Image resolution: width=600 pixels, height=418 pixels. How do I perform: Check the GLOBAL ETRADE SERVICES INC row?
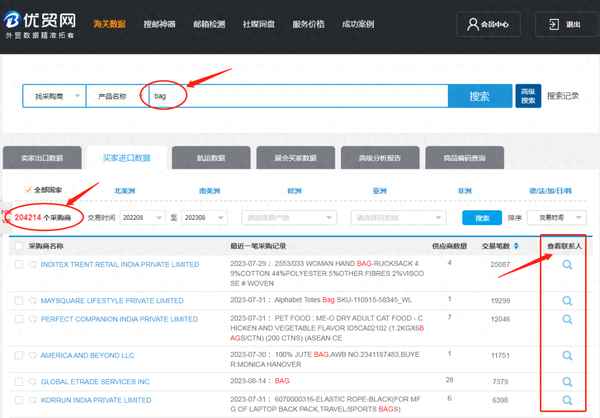click(x=19, y=381)
